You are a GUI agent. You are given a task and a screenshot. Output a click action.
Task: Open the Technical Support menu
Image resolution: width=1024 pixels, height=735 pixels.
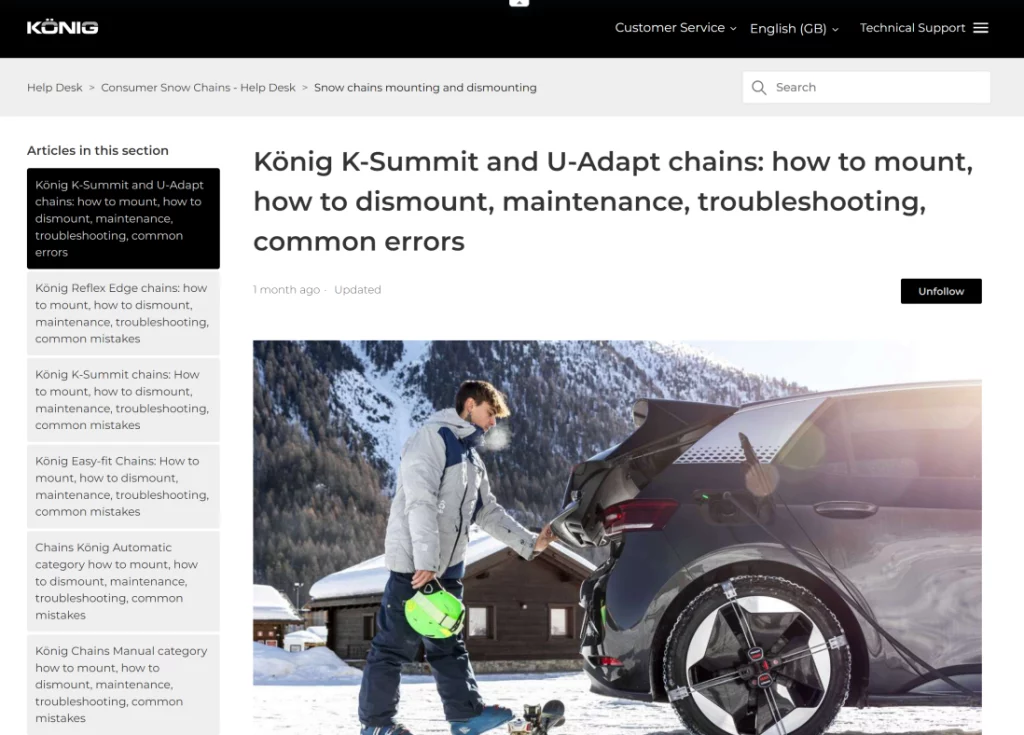pyautogui.click(x=912, y=28)
